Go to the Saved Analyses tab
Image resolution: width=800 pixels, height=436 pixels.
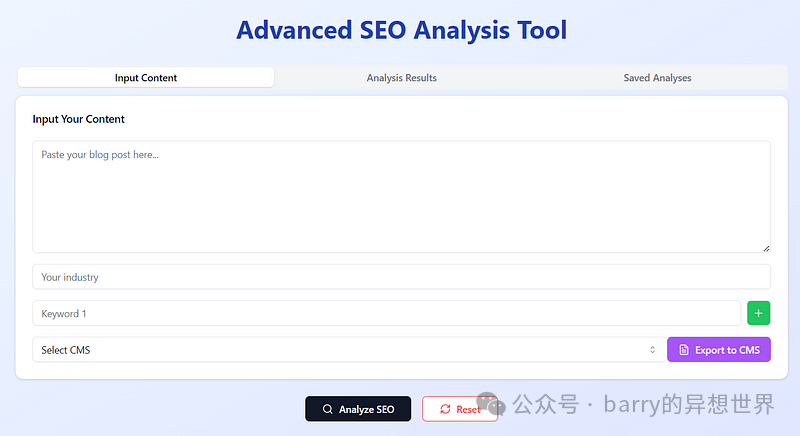[657, 78]
